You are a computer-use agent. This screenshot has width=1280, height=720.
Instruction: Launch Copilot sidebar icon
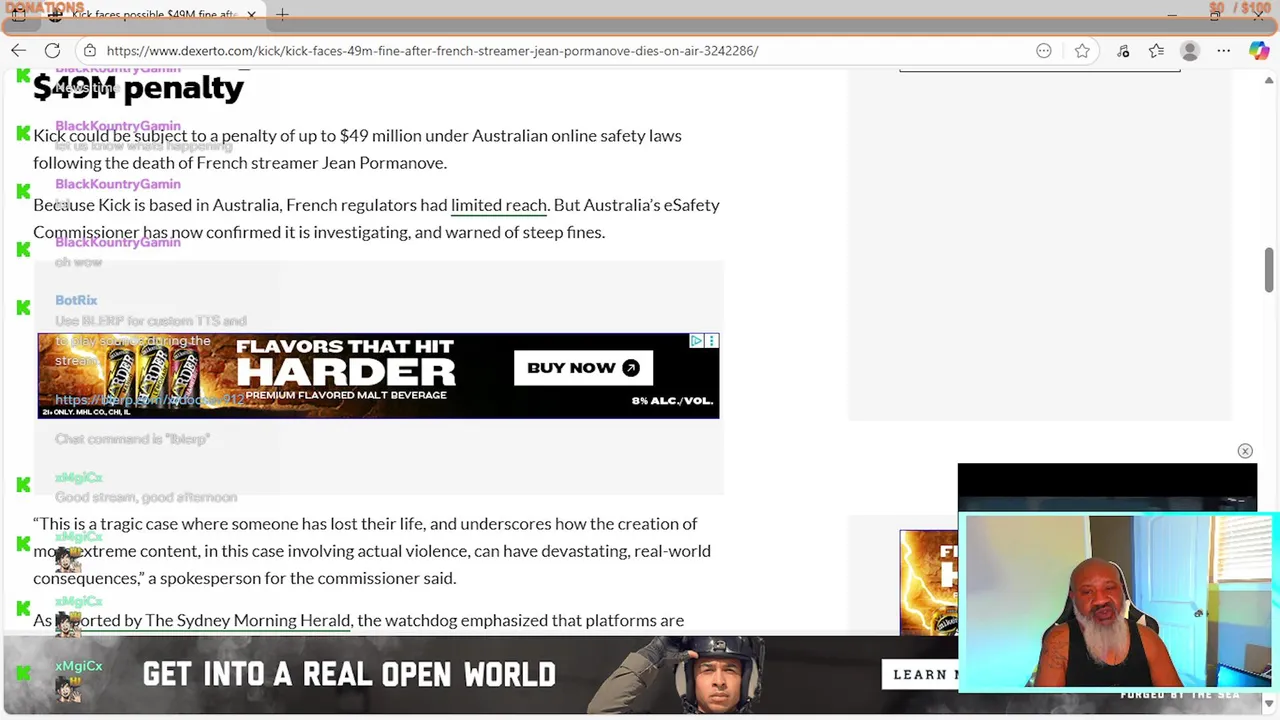[1259, 50]
